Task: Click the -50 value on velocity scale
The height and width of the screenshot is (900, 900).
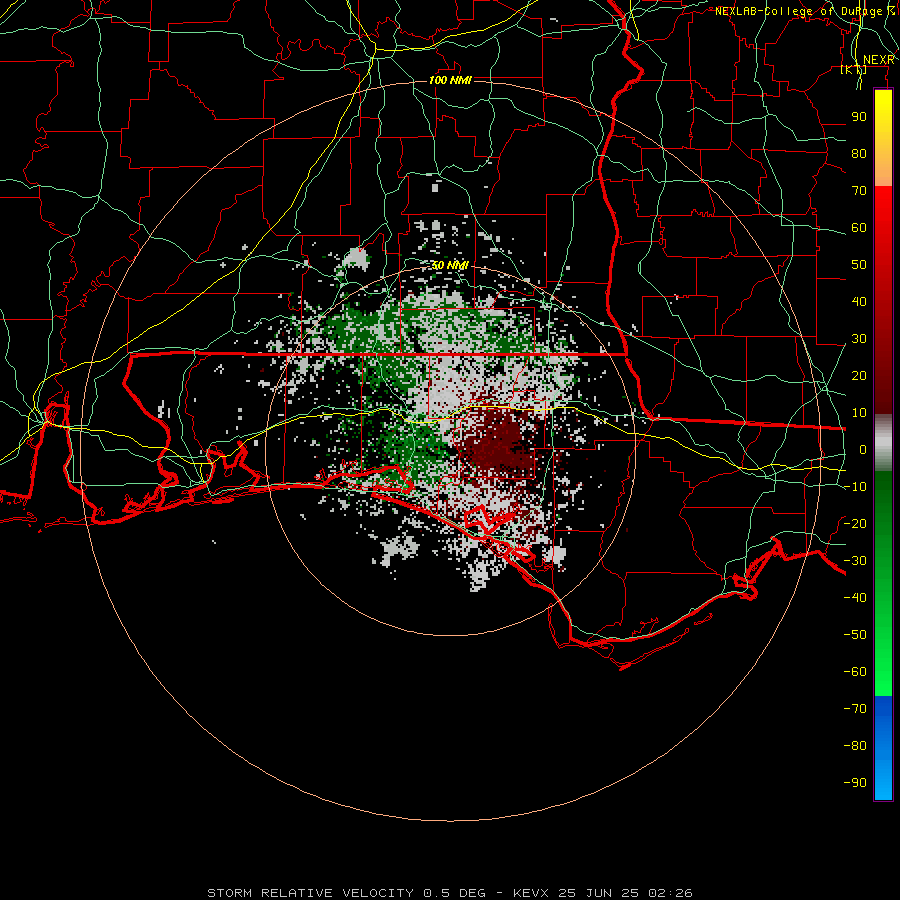Action: [855, 634]
